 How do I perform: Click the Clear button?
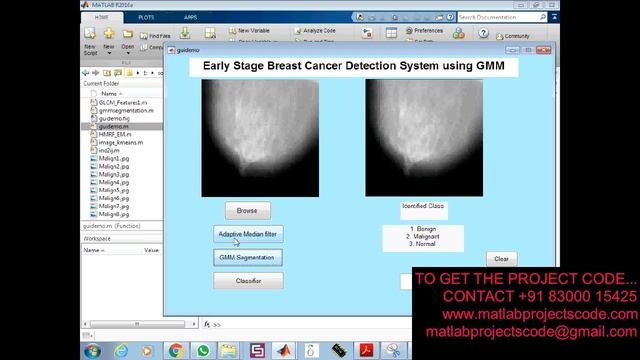point(502,259)
